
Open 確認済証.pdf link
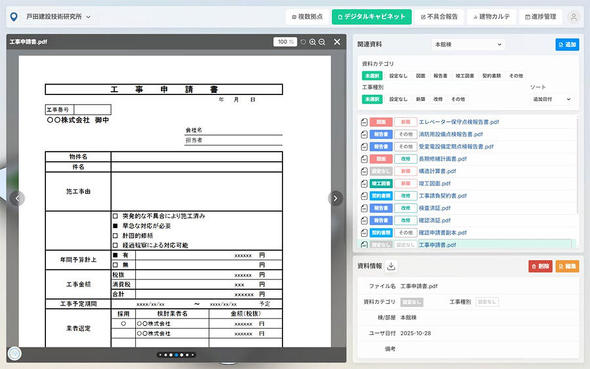coord(435,220)
